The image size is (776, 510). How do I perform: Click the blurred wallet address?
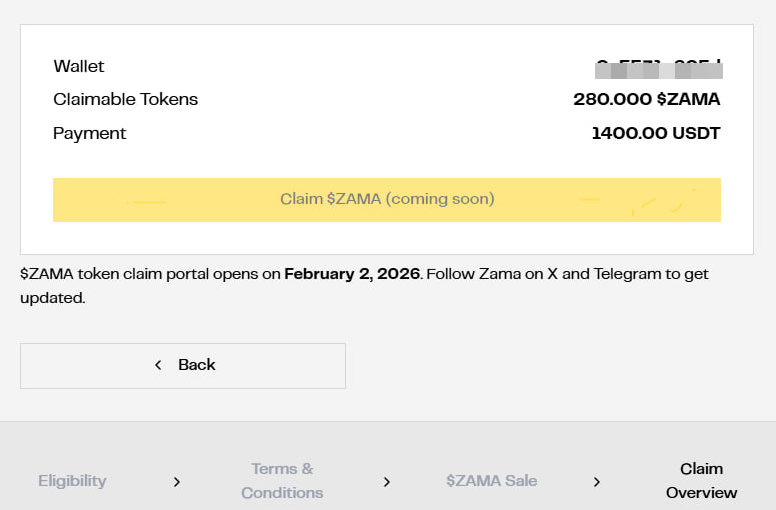click(658, 69)
